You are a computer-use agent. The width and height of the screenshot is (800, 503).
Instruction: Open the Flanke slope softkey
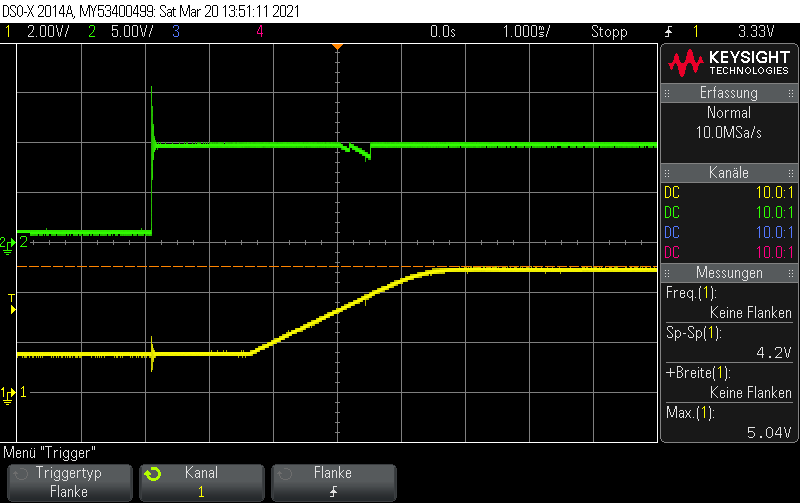click(334, 482)
